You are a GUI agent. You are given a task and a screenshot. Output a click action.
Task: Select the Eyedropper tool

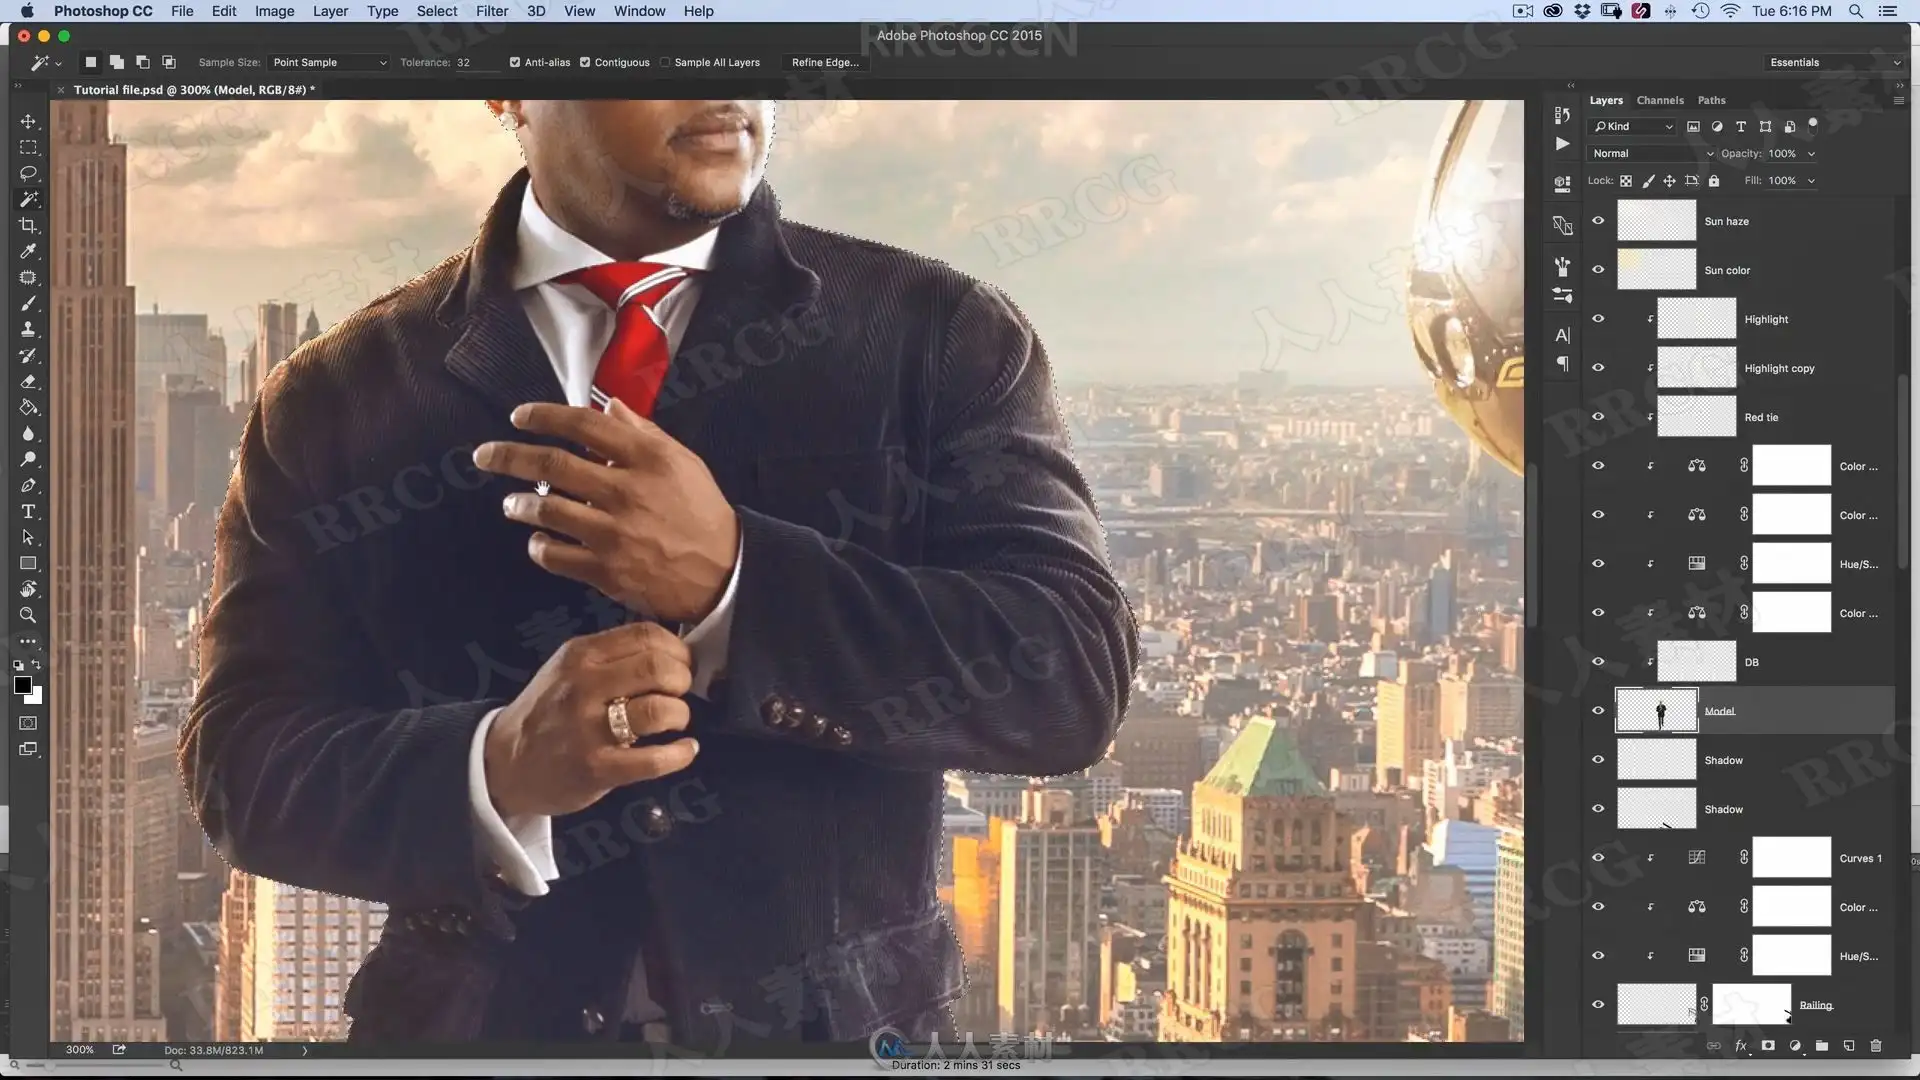(28, 252)
